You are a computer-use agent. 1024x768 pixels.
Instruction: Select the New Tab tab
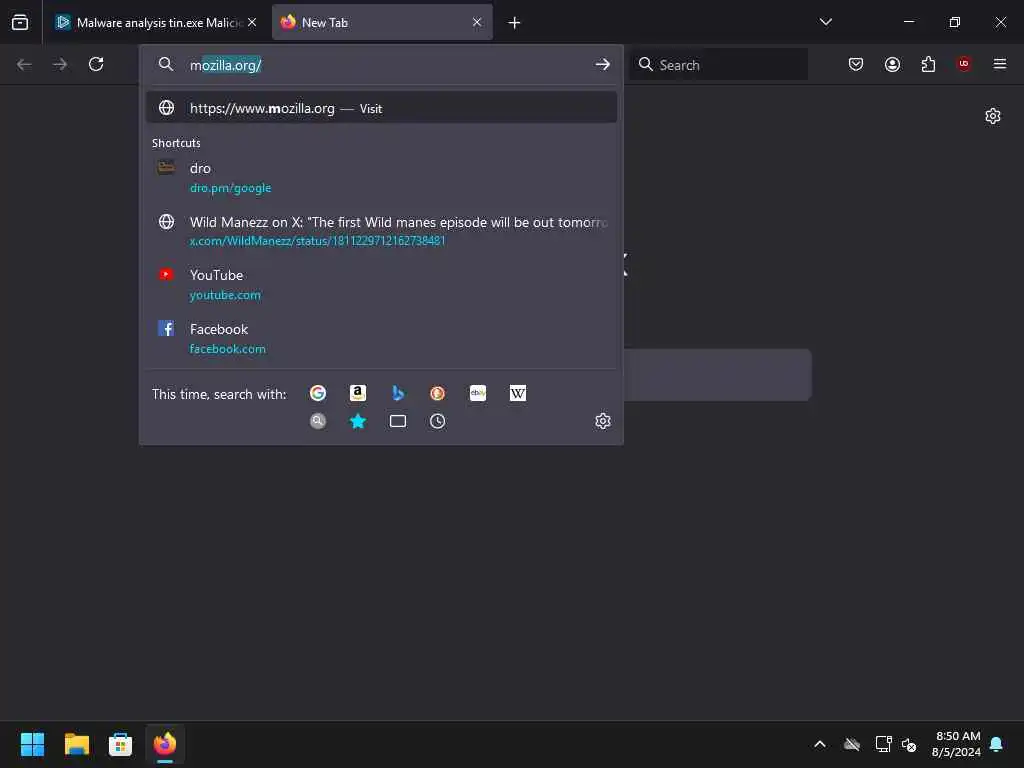pos(382,22)
